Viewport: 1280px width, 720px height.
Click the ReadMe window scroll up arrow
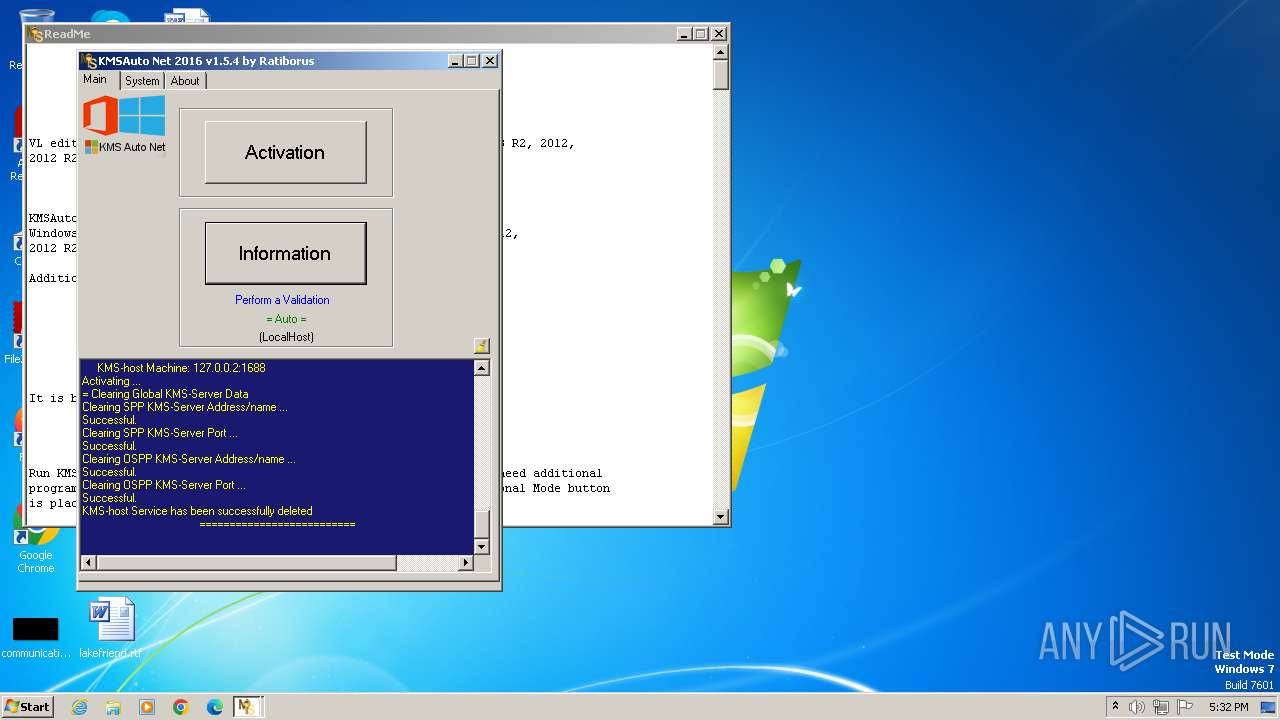click(x=721, y=51)
